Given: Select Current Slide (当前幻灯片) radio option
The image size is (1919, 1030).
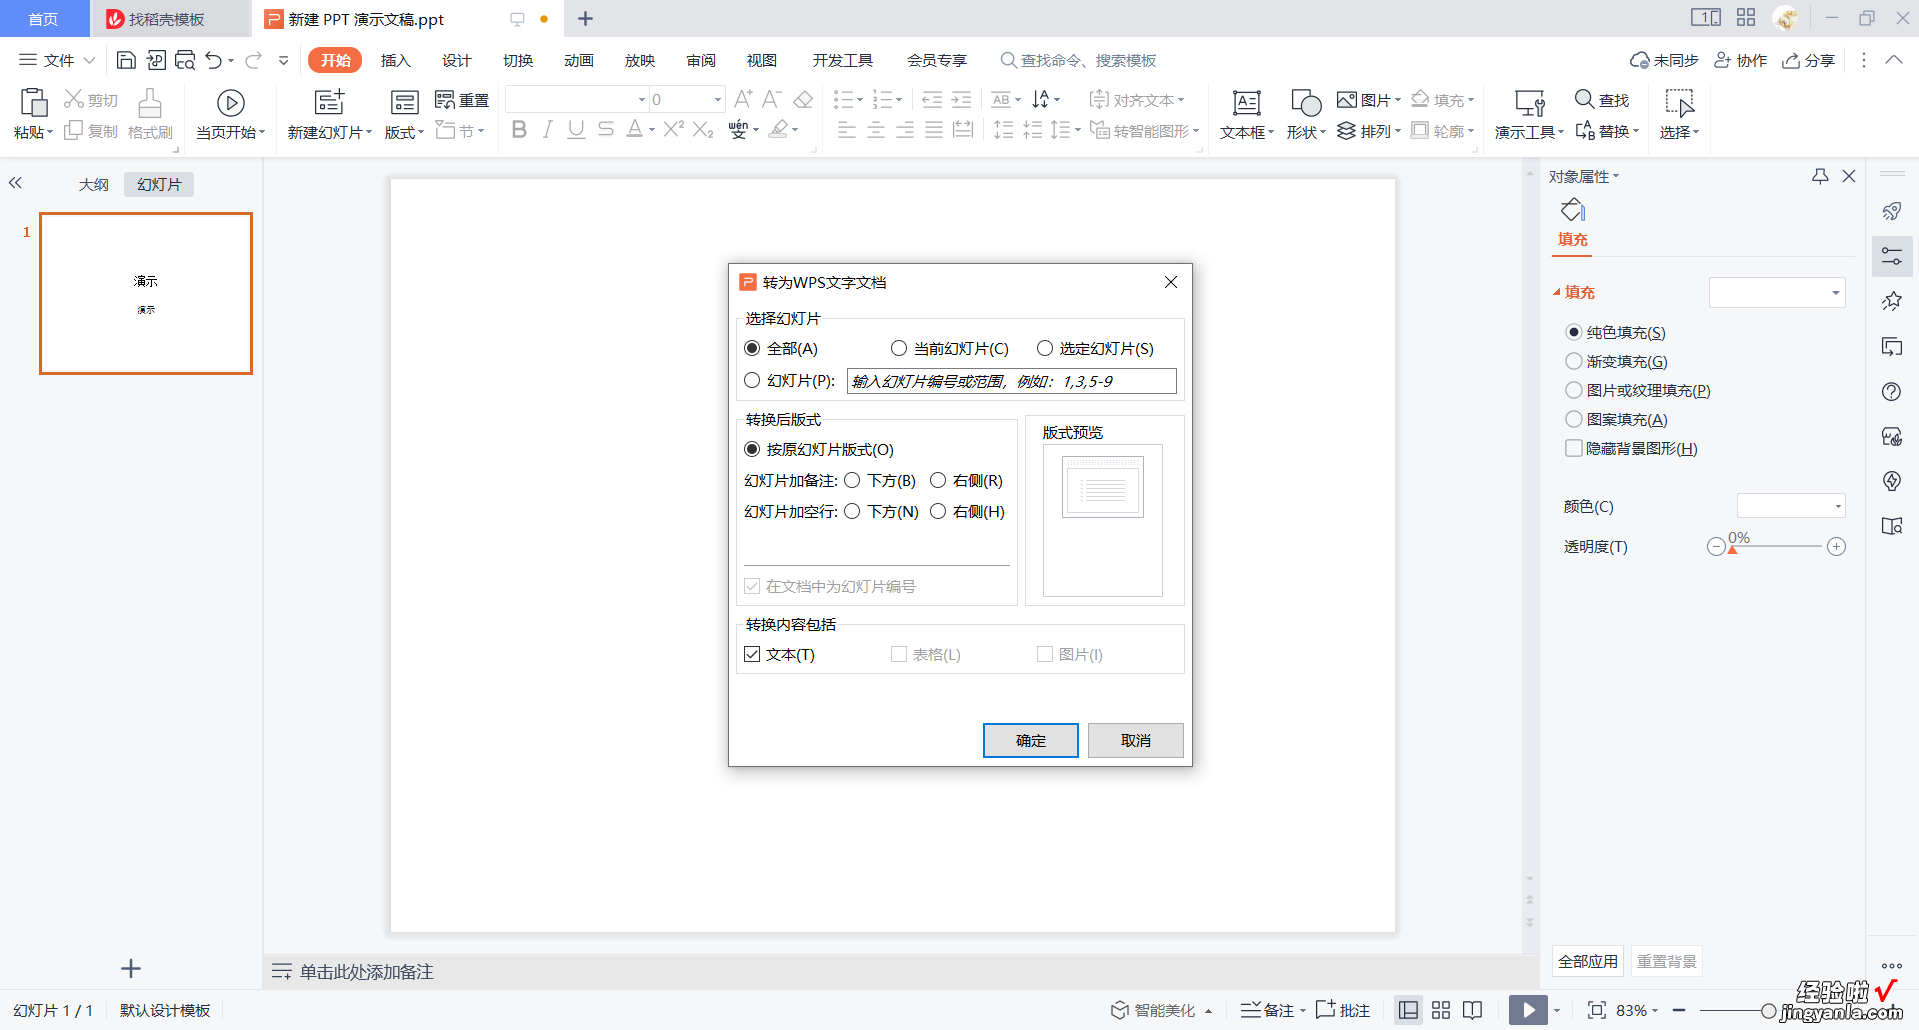Looking at the screenshot, I should (x=898, y=348).
